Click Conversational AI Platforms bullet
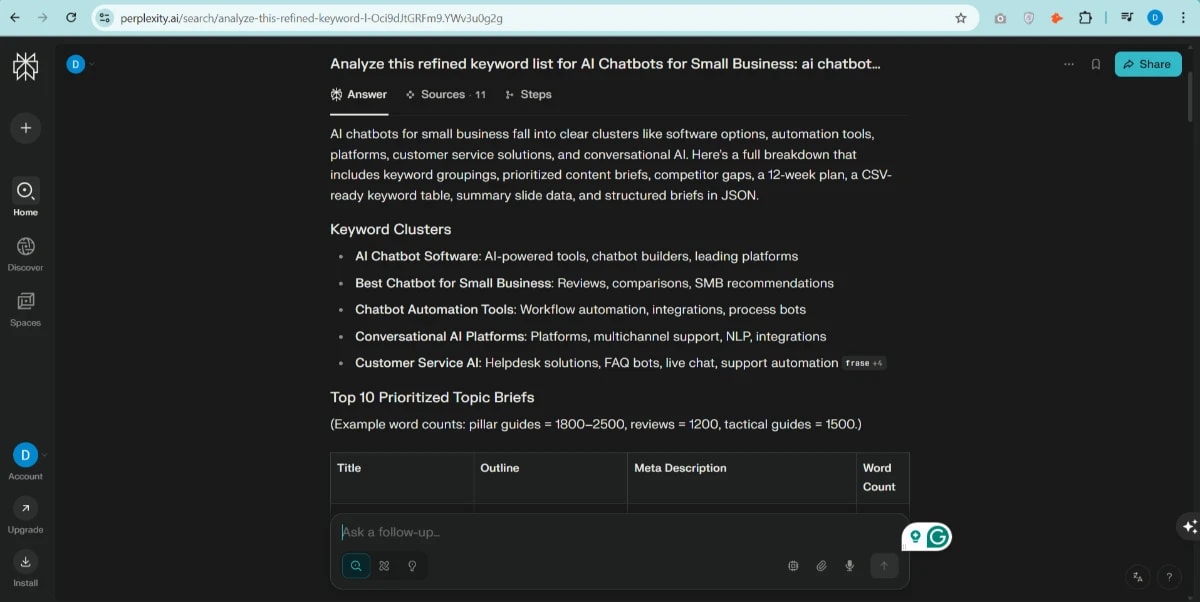Image resolution: width=1200 pixels, height=602 pixels. click(591, 337)
